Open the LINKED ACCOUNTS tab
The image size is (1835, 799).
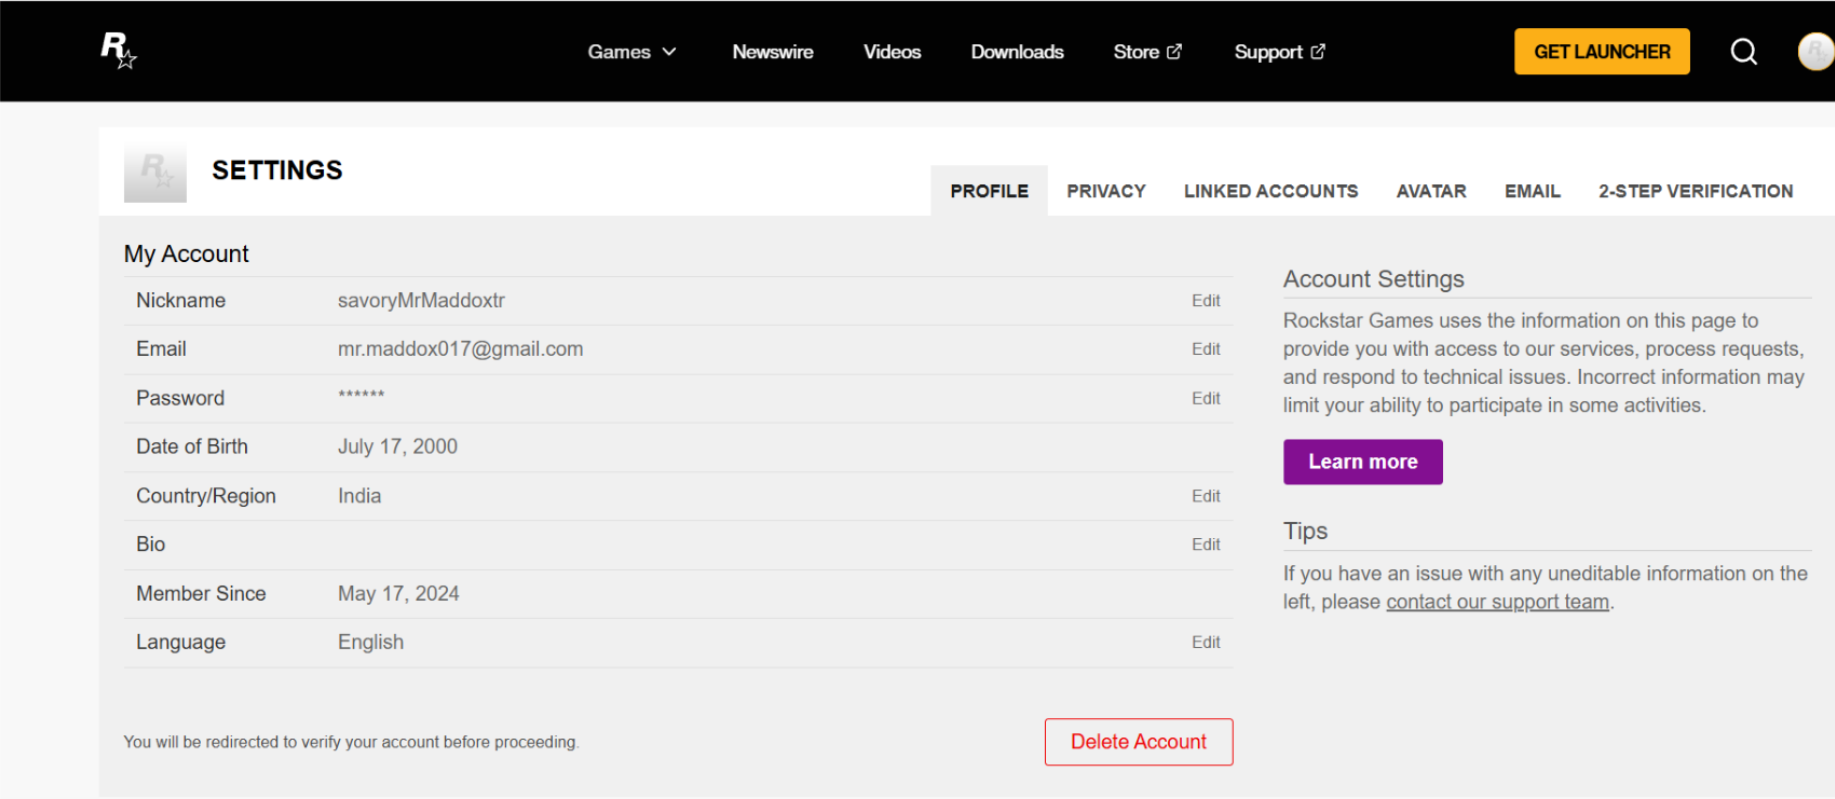pyautogui.click(x=1271, y=191)
